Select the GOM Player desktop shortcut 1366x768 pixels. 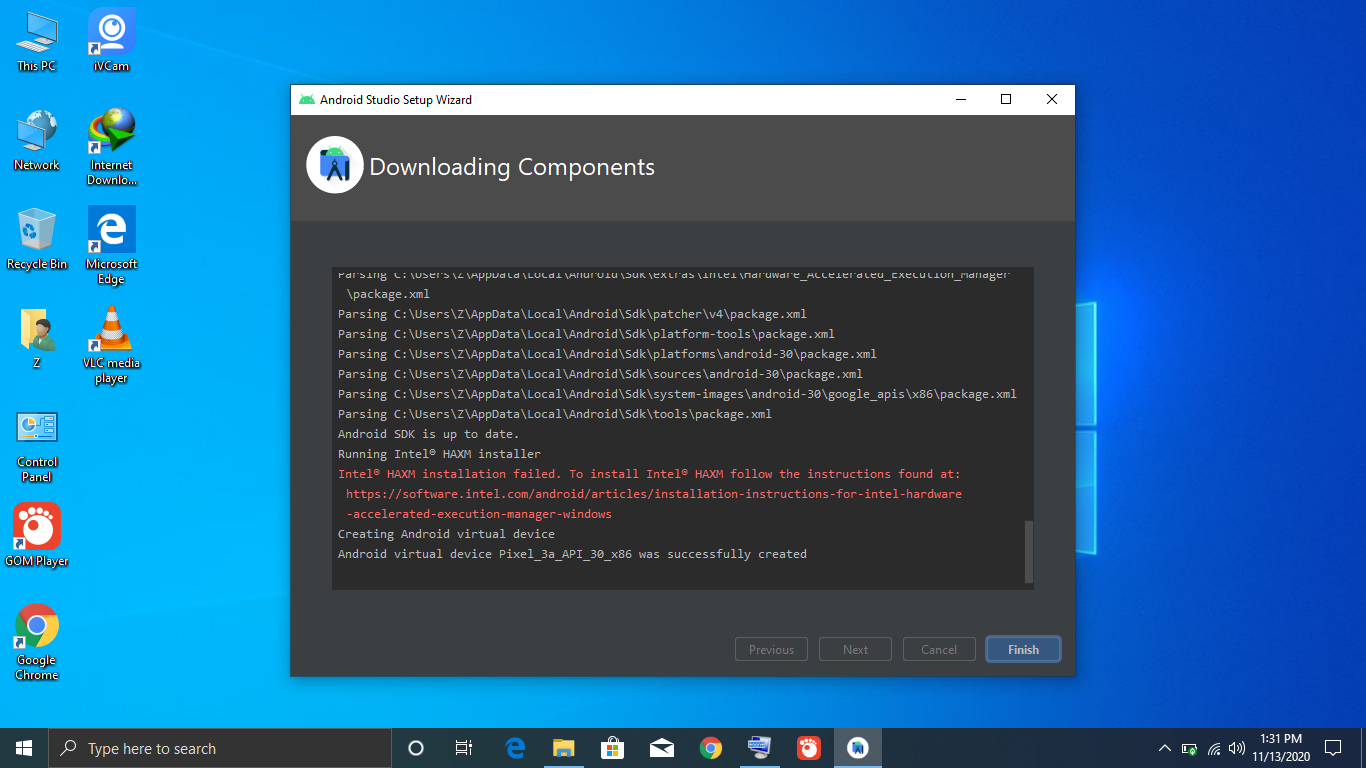[37, 536]
